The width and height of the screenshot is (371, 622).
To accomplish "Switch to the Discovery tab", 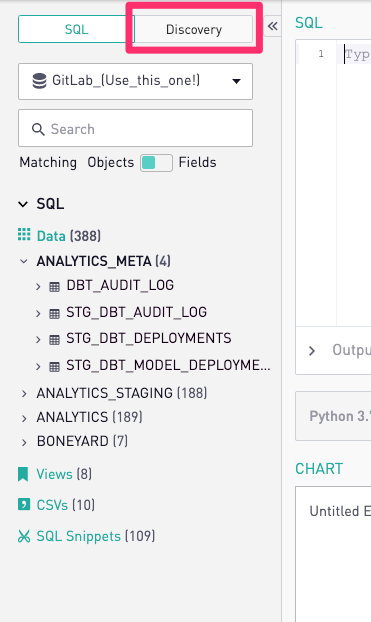I will (x=194, y=29).
